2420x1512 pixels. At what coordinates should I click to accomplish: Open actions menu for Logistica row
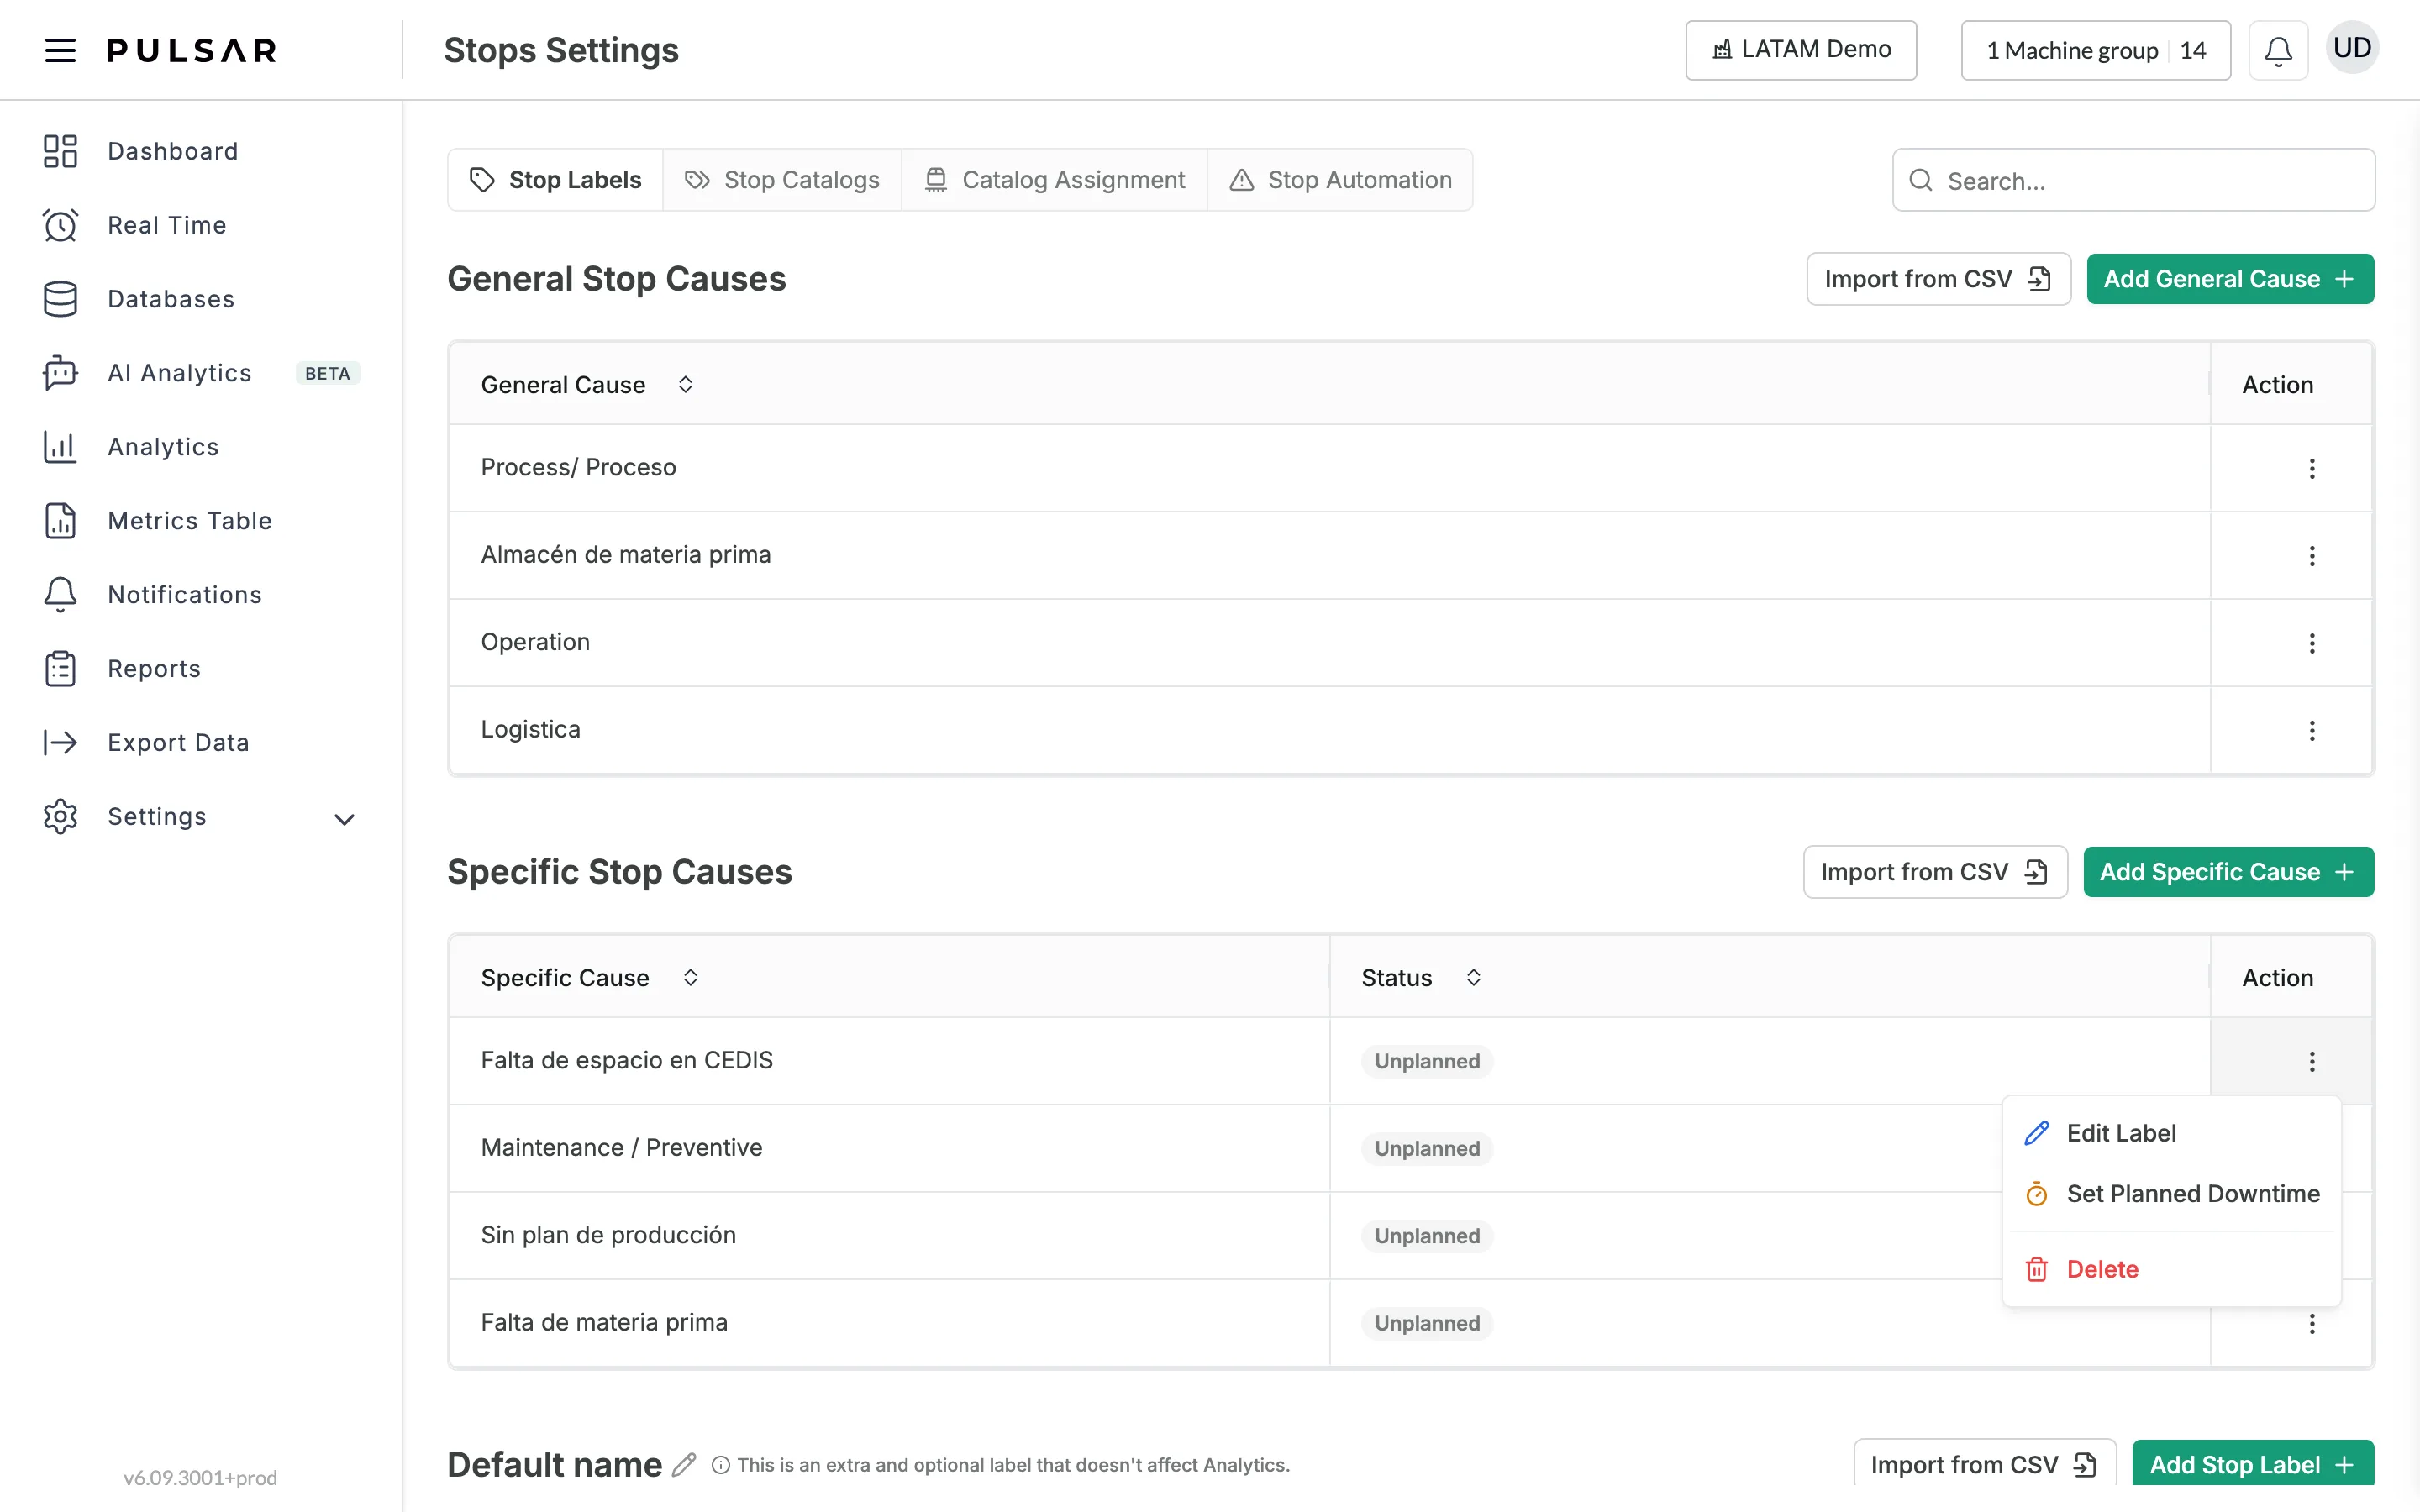(2311, 730)
